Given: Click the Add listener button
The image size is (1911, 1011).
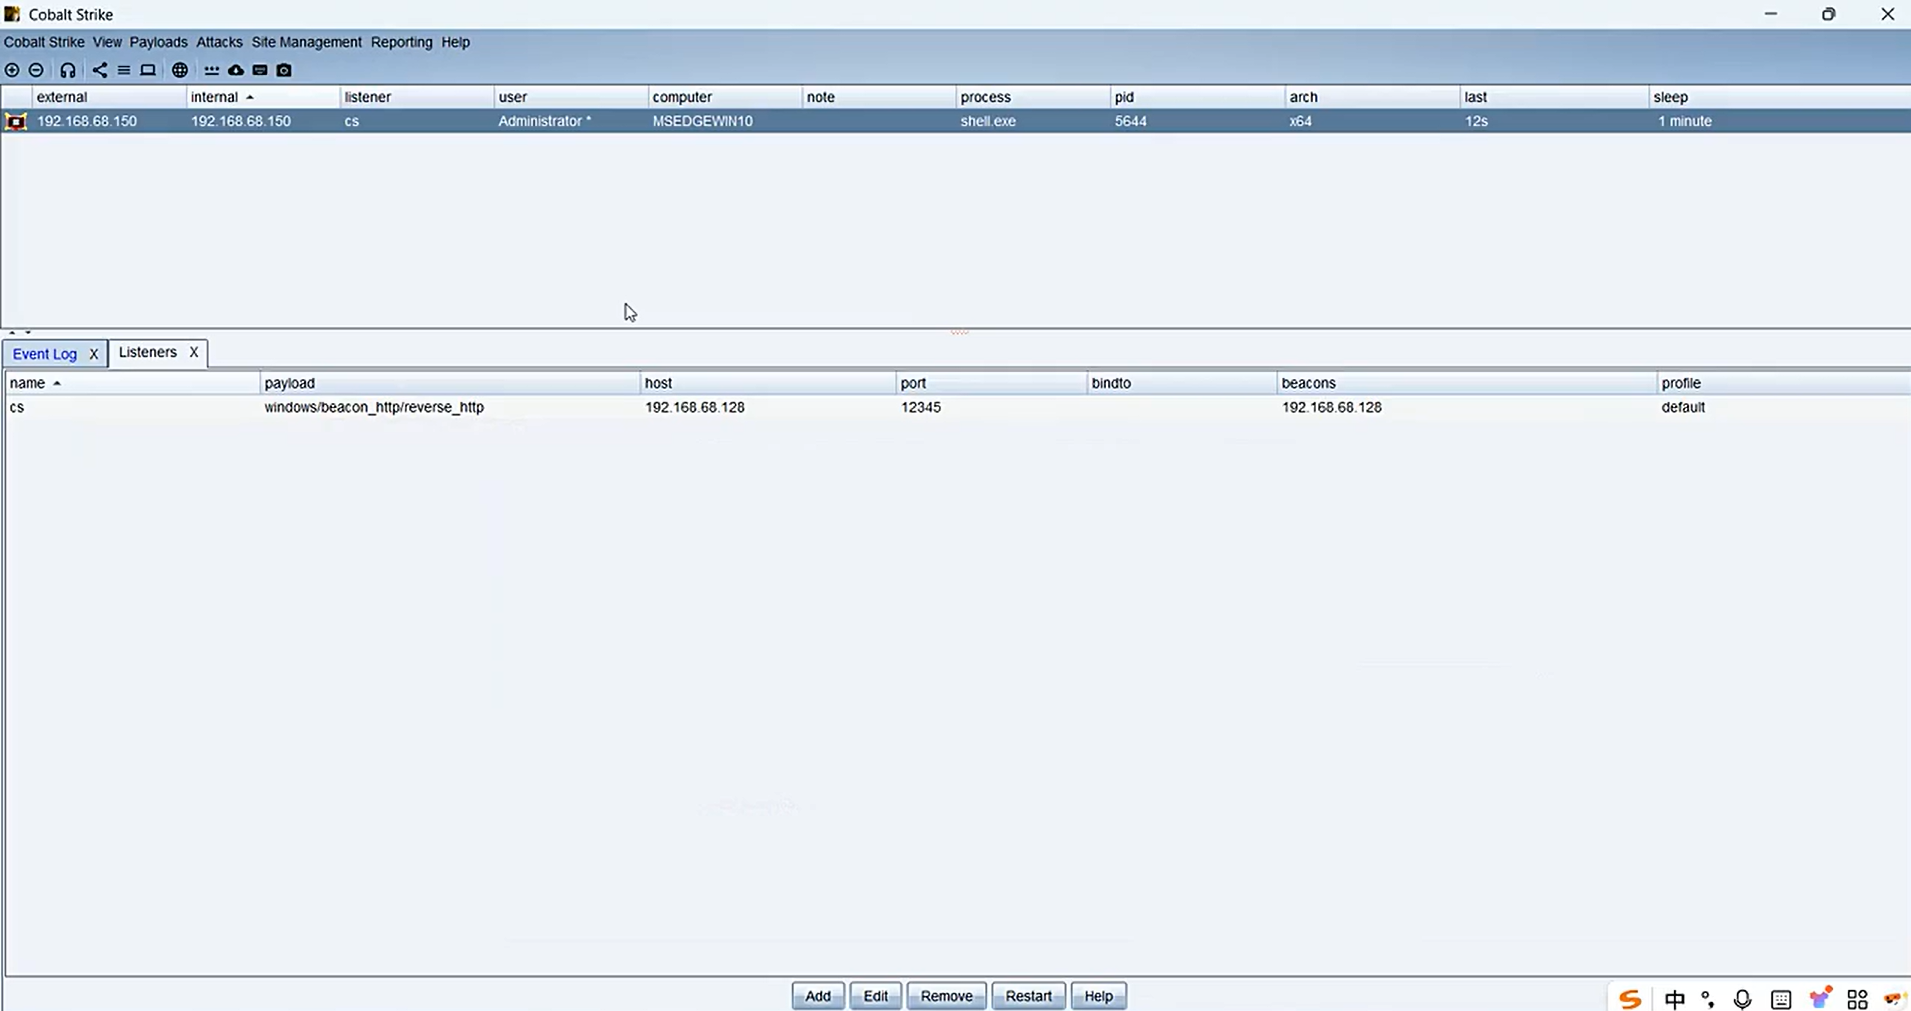Looking at the screenshot, I should click(818, 996).
